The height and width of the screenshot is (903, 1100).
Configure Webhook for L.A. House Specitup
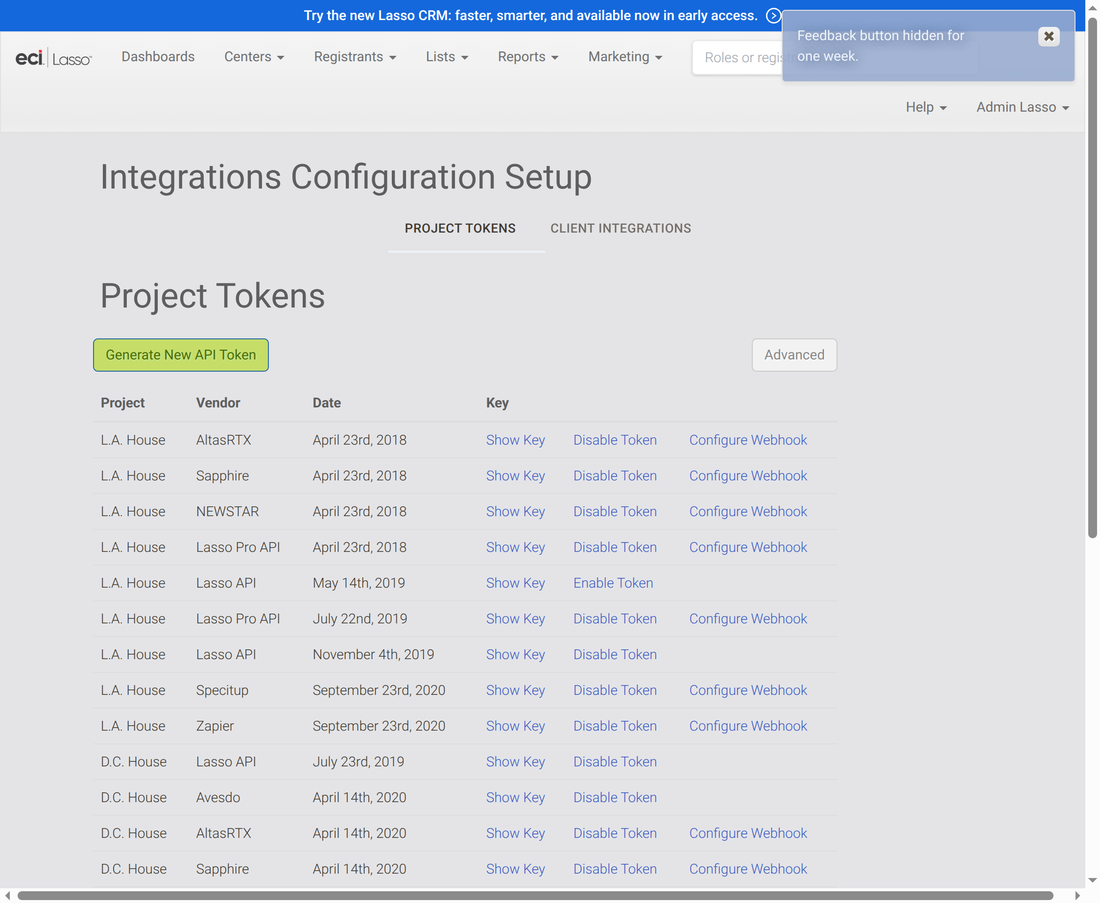[x=748, y=691]
